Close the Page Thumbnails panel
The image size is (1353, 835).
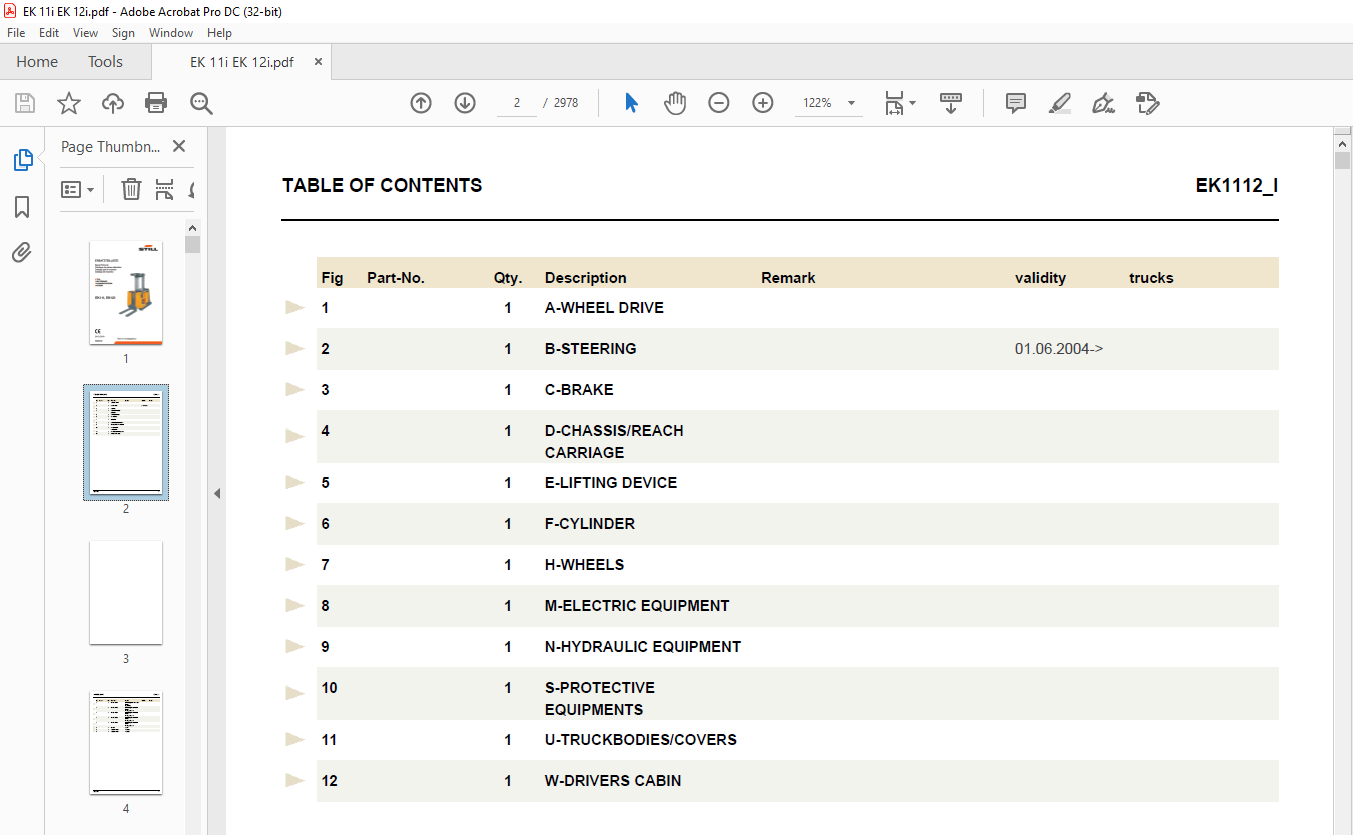(x=179, y=146)
